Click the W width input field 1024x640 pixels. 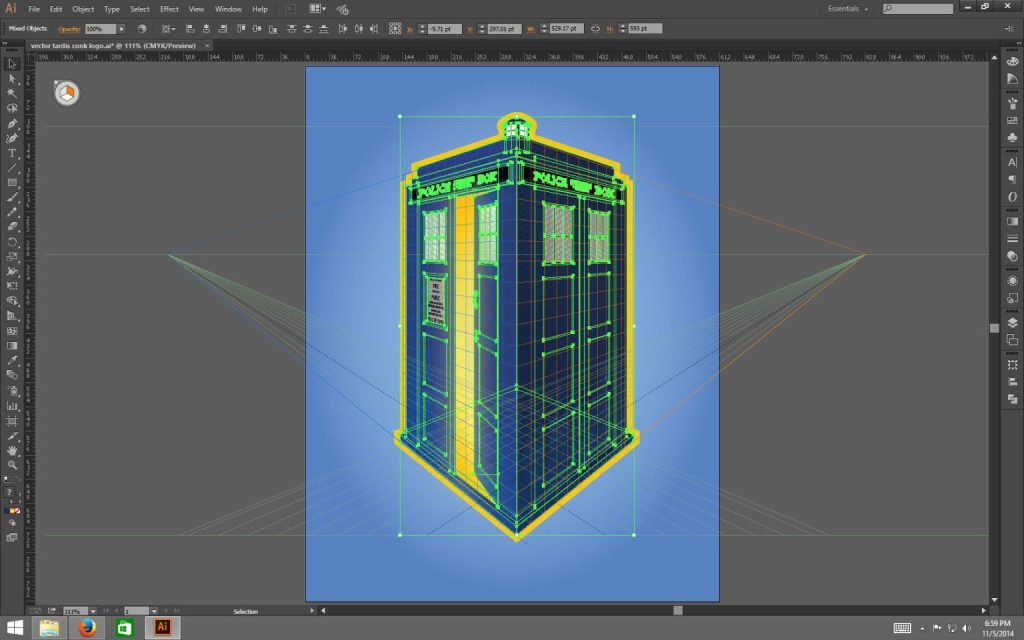[568, 30]
